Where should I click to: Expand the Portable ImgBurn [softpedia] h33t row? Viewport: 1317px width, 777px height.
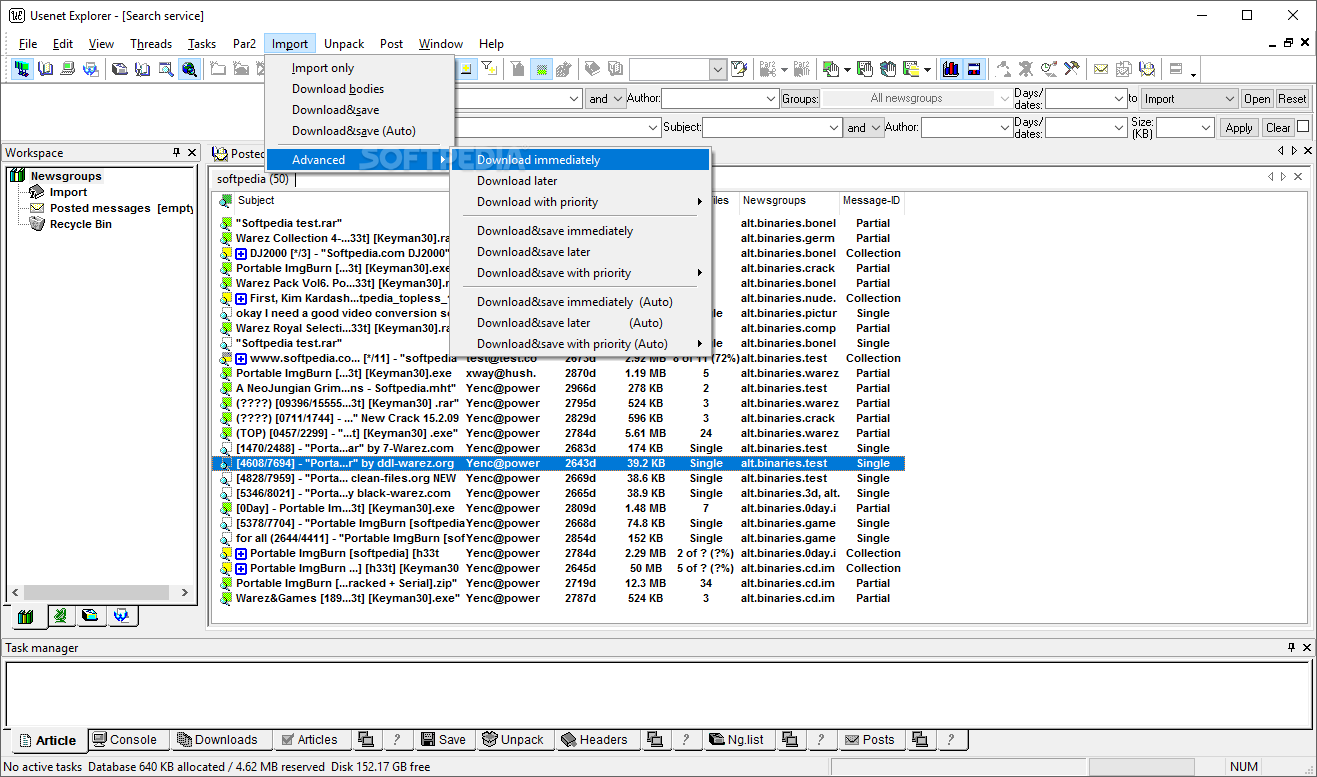click(x=241, y=553)
